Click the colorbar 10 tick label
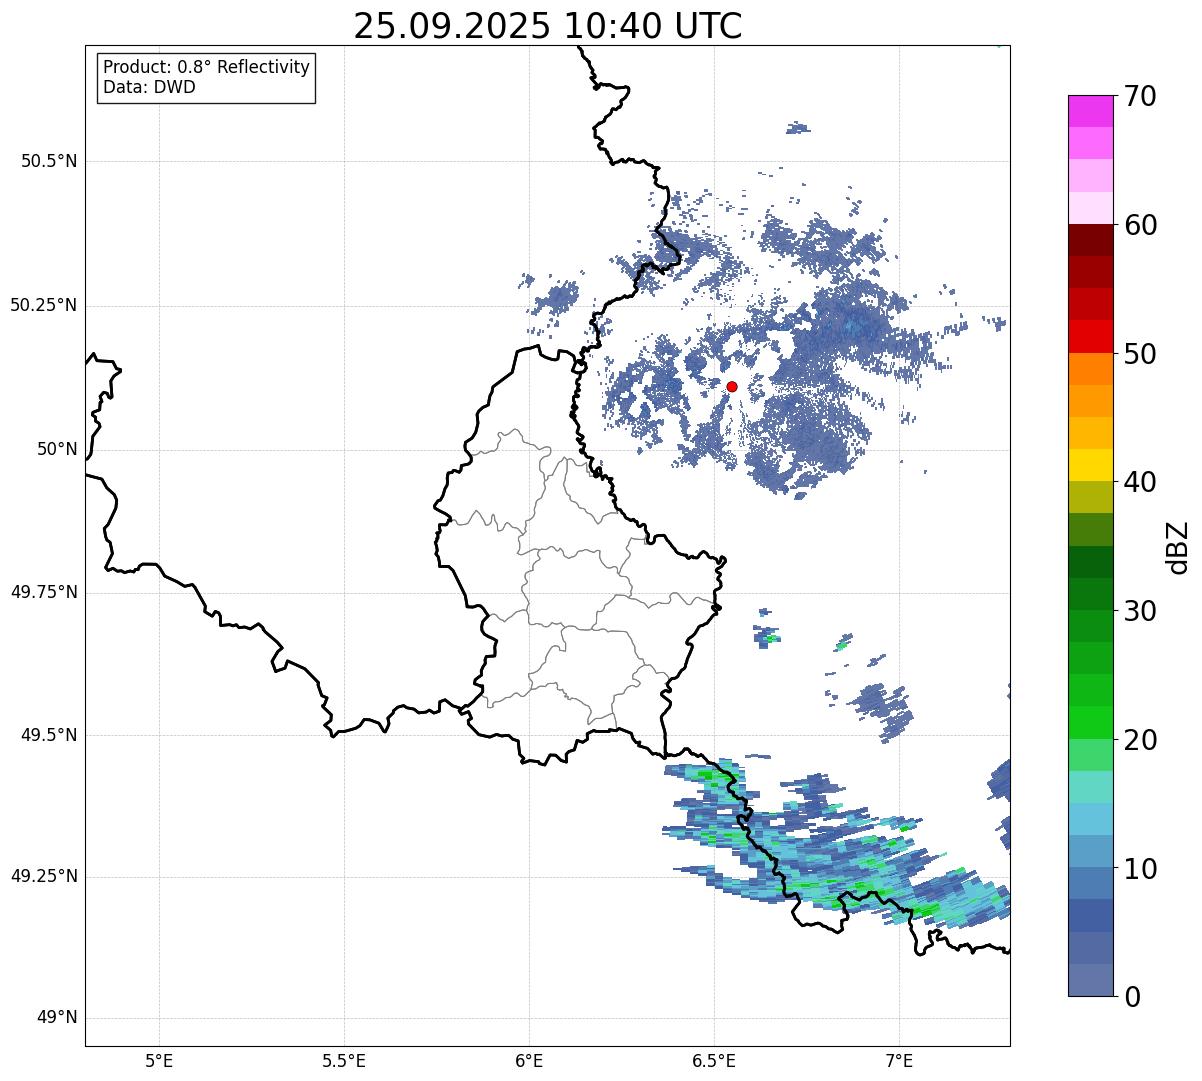The width and height of the screenshot is (1202, 1081). point(1140,868)
